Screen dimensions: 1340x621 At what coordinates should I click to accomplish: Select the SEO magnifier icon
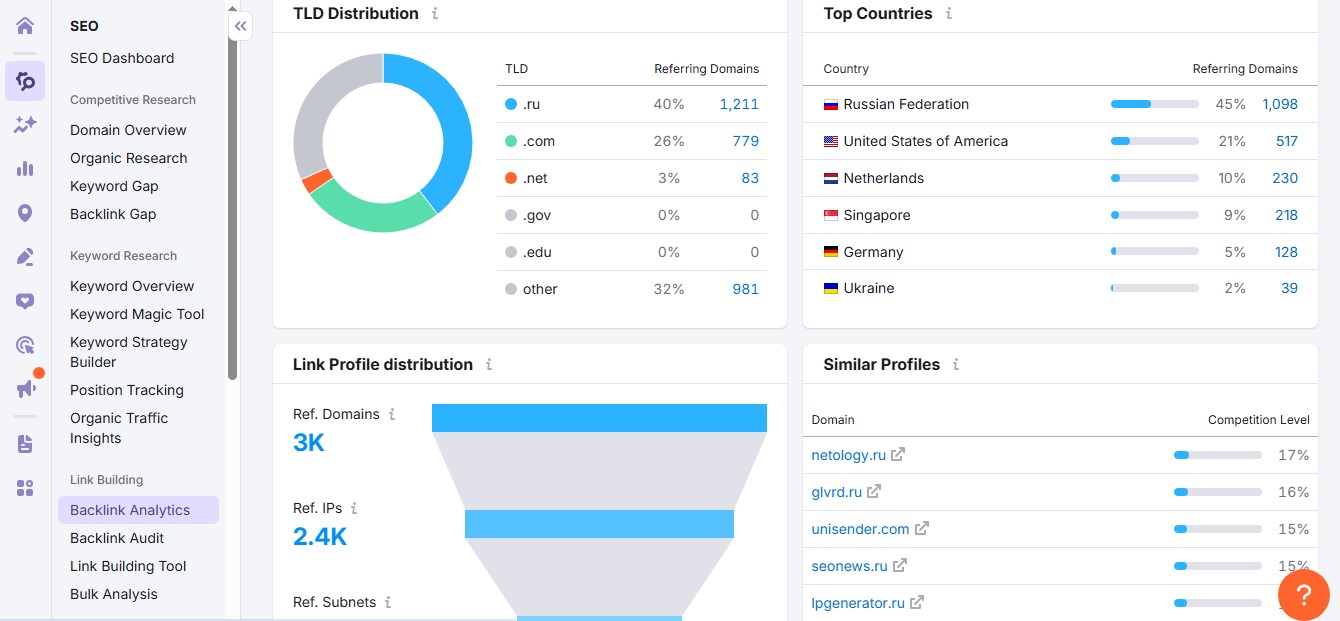pos(25,80)
